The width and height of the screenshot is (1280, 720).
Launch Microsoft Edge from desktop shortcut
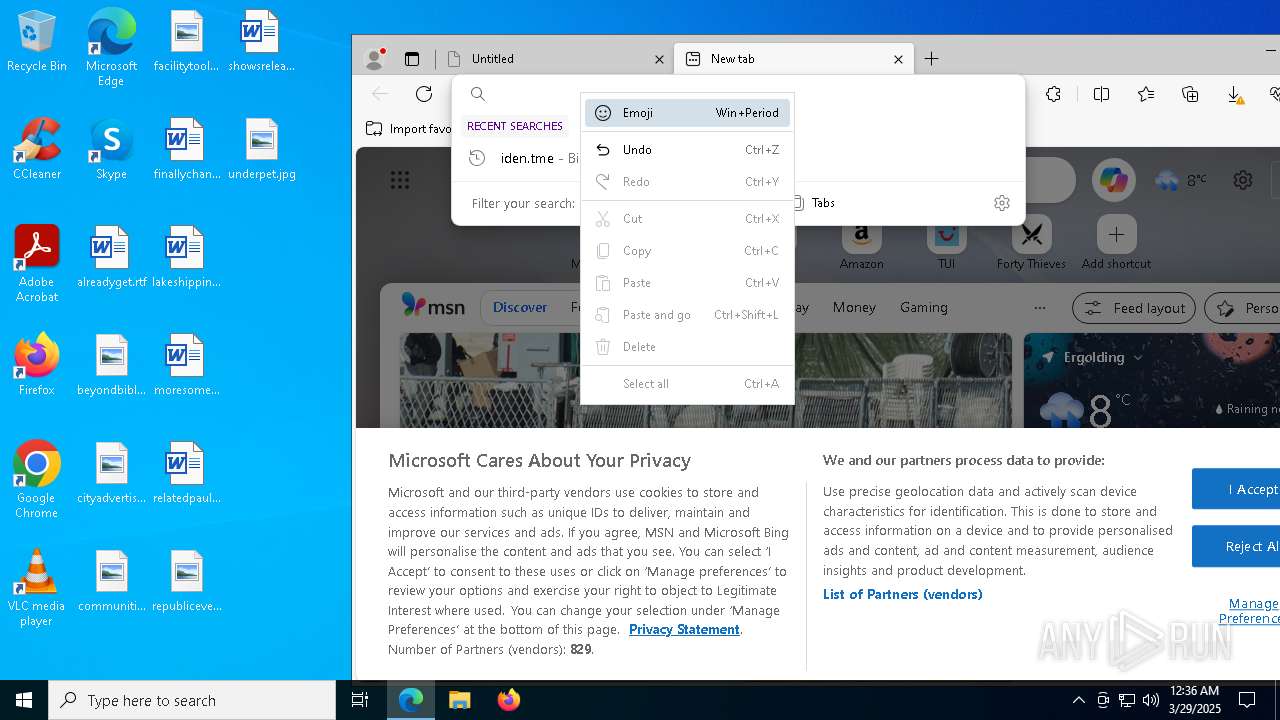111,48
